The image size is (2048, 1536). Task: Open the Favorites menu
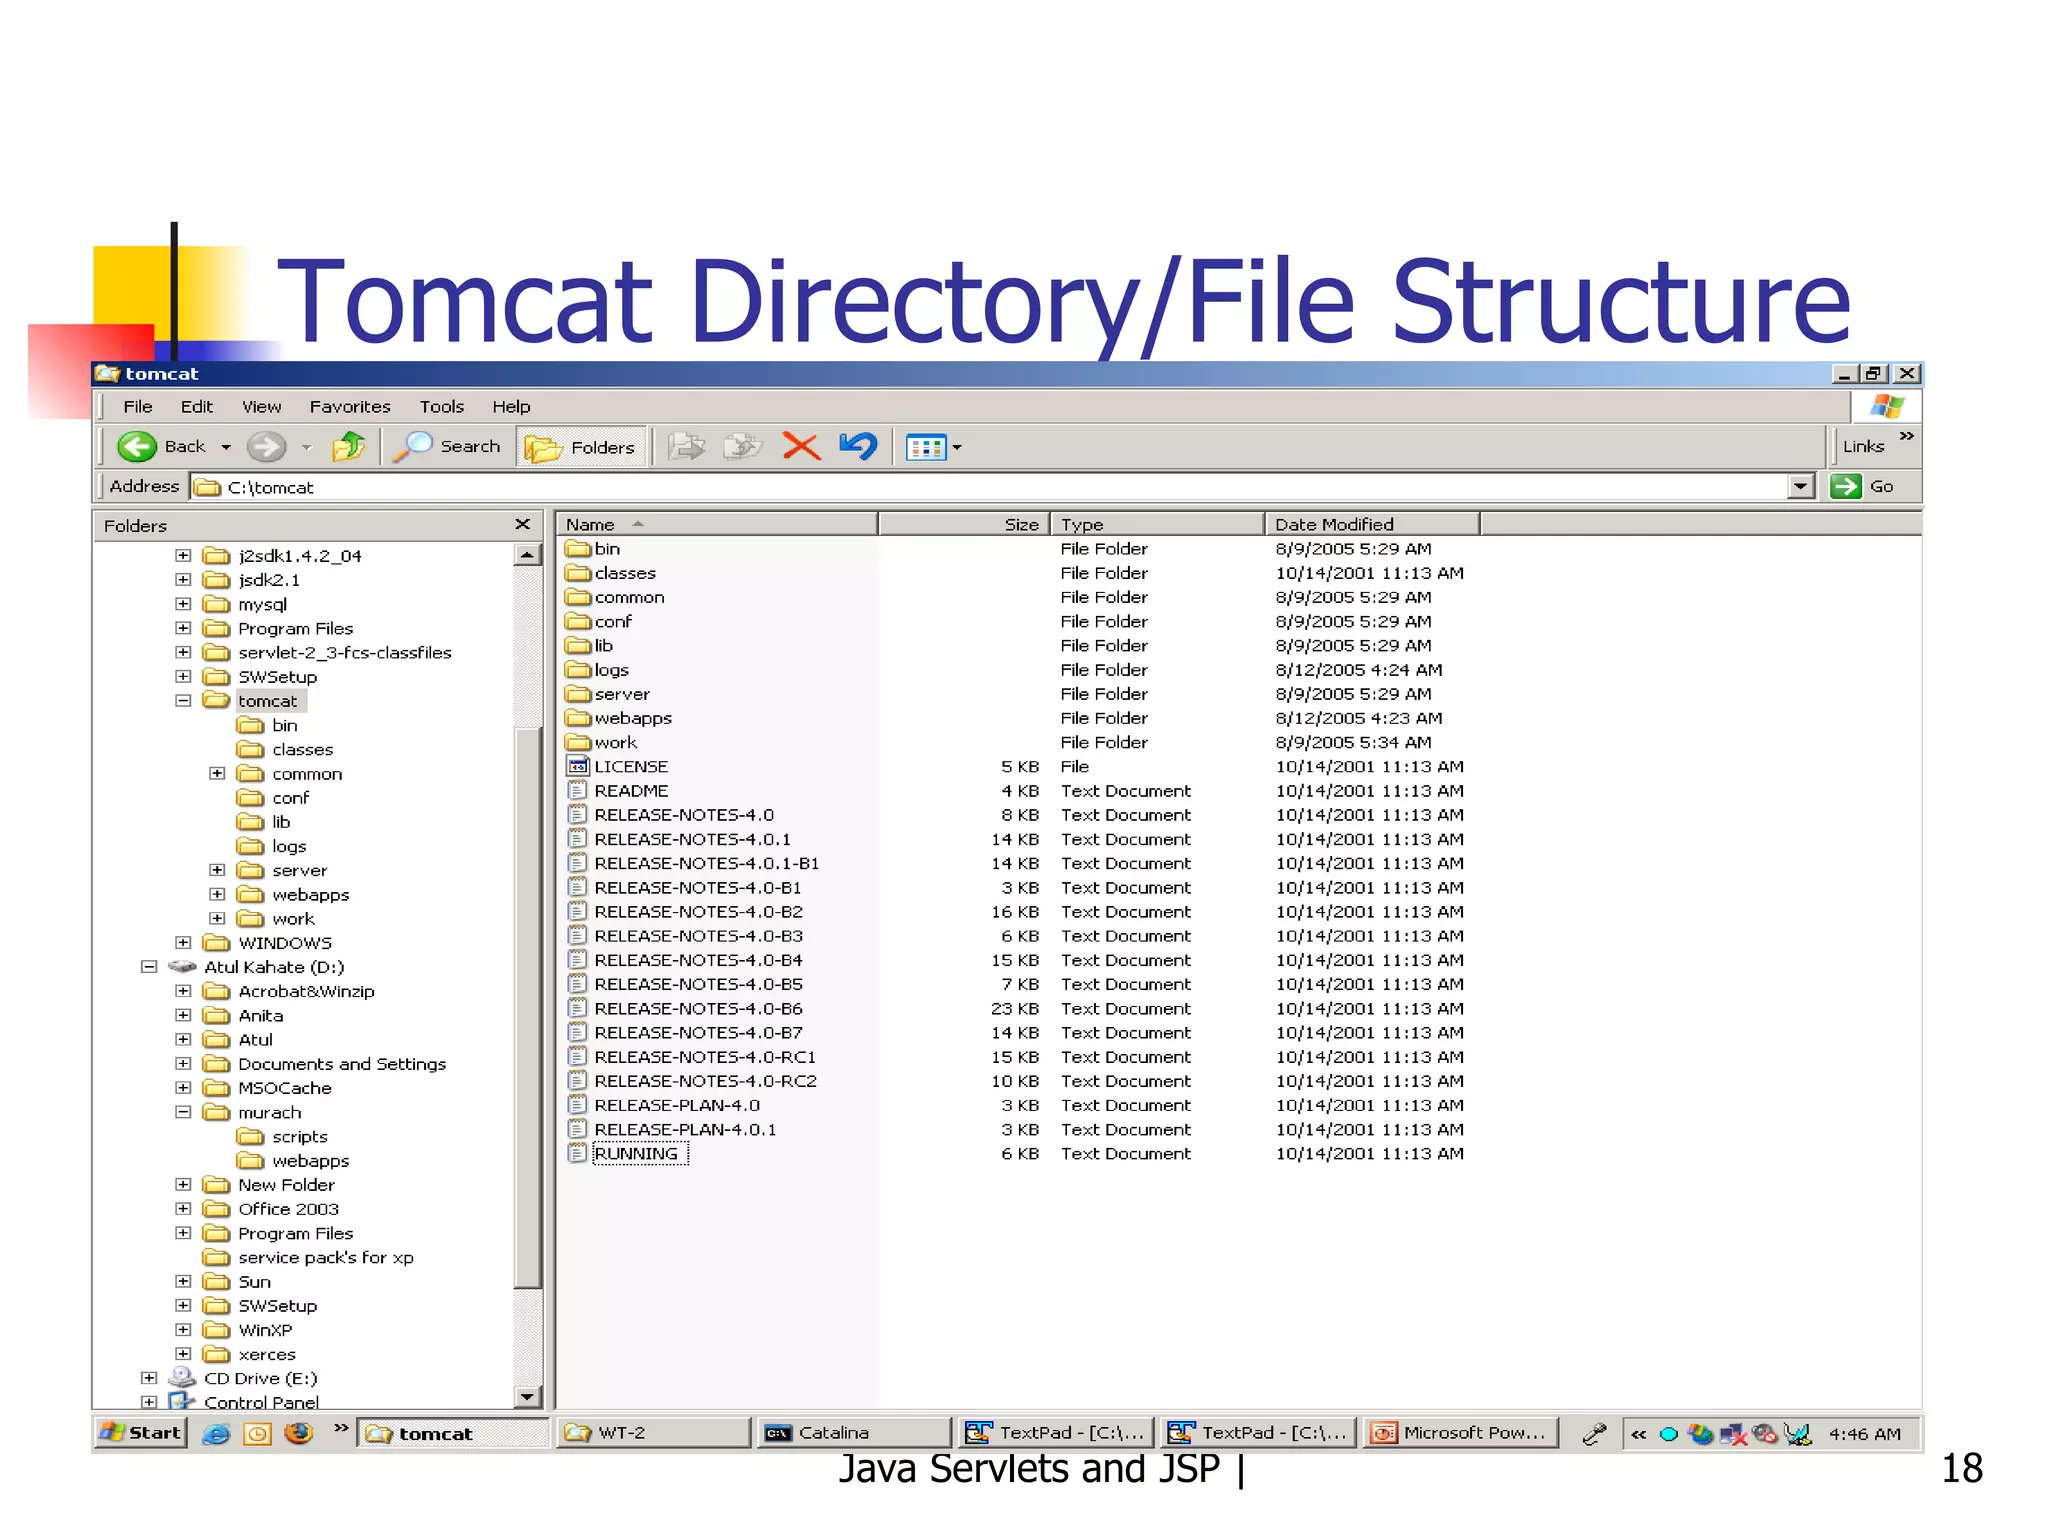tap(350, 406)
